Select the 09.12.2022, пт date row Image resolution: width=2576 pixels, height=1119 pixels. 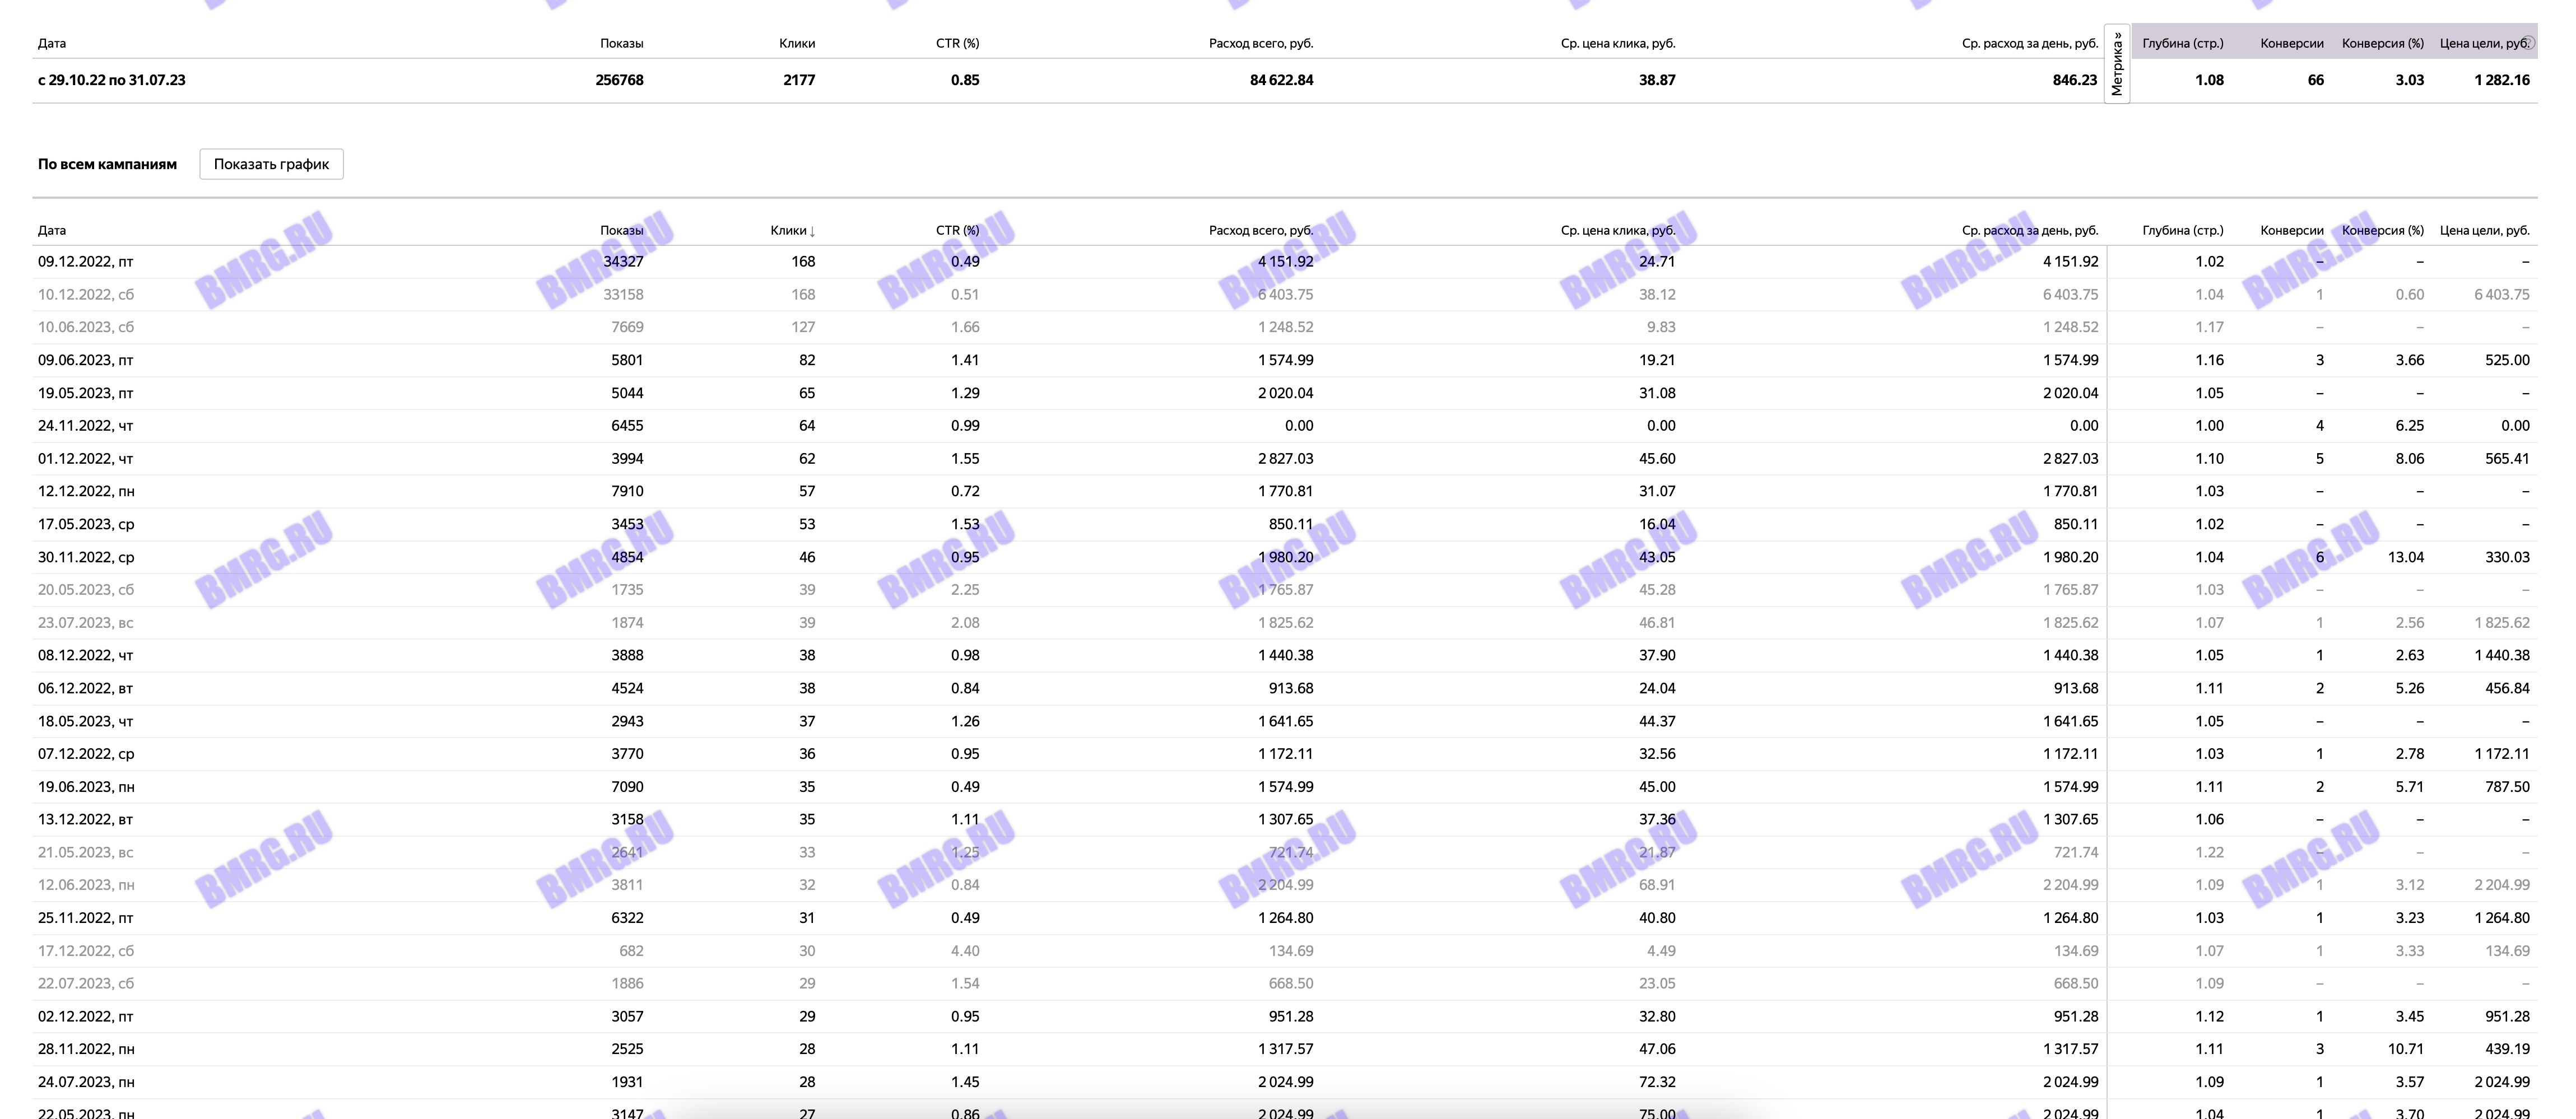pyautogui.click(x=86, y=262)
